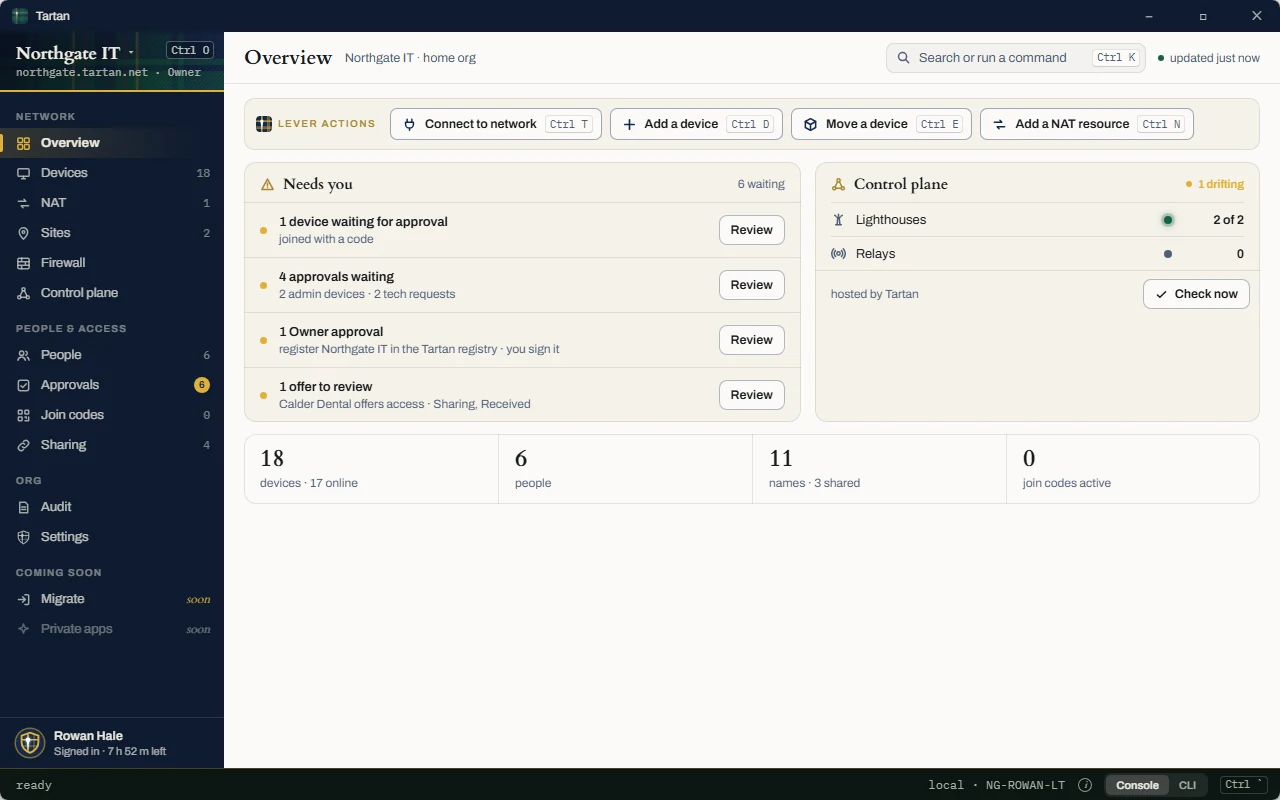Review the device waiting for approval

(752, 230)
